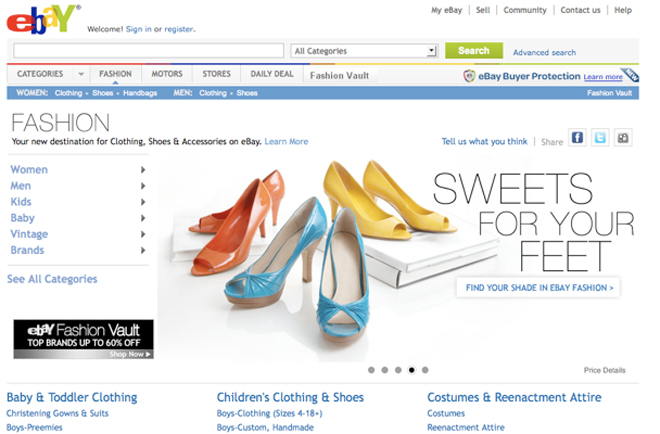Open the All Categories dropdown
Screen dimensions: 660x434
pyautogui.click(x=365, y=51)
